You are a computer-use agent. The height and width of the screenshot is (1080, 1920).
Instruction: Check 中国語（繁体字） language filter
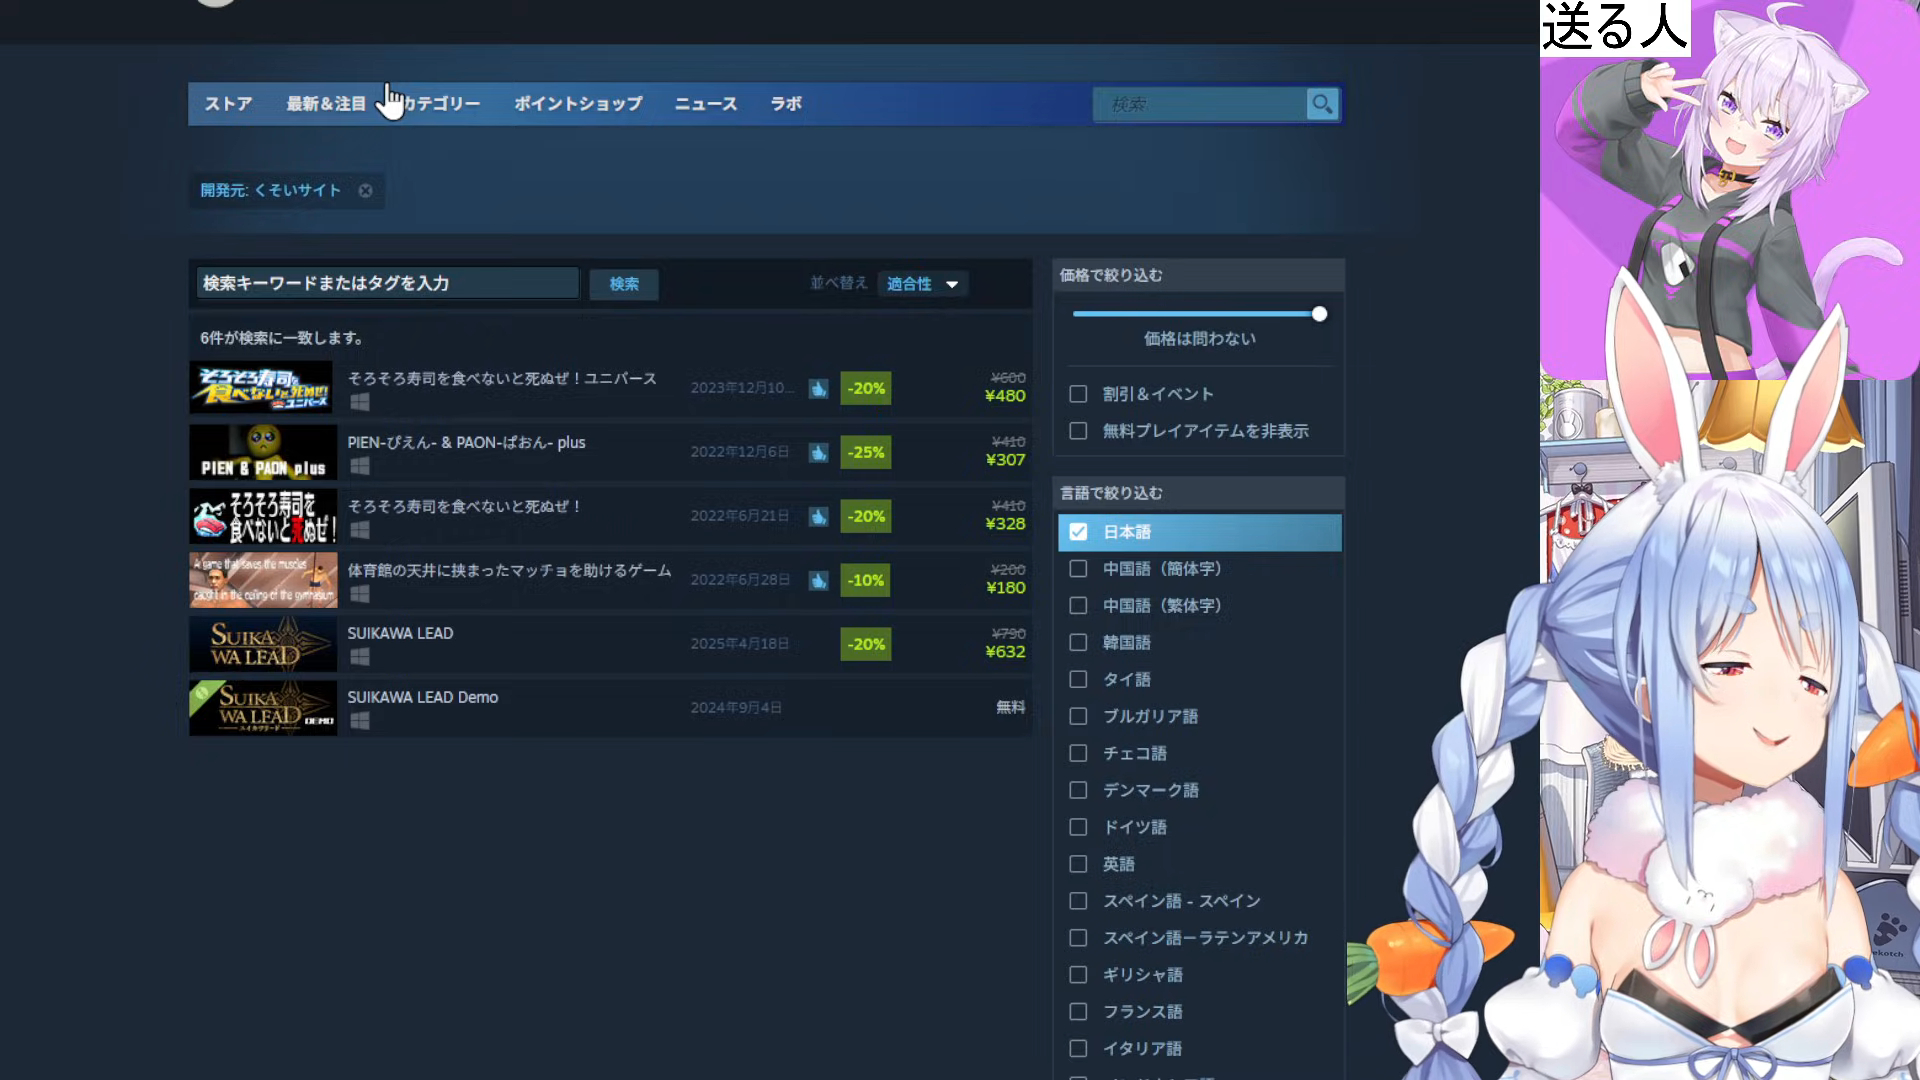[x=1078, y=606]
